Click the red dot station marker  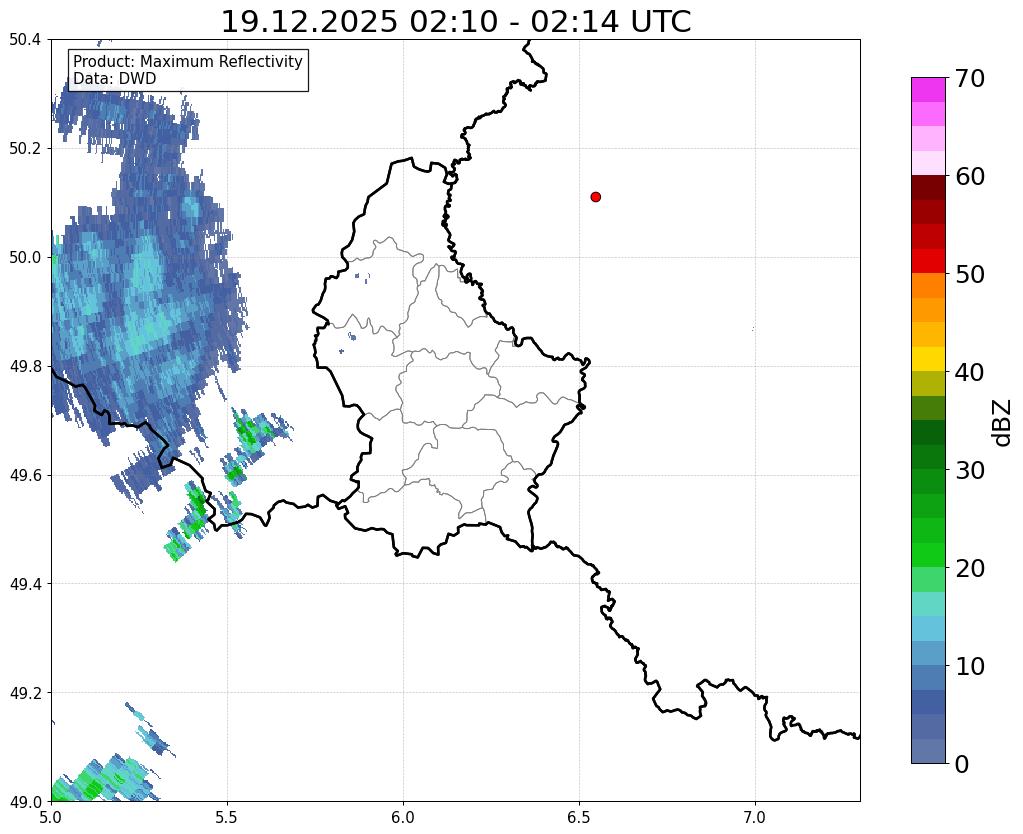[x=595, y=197]
